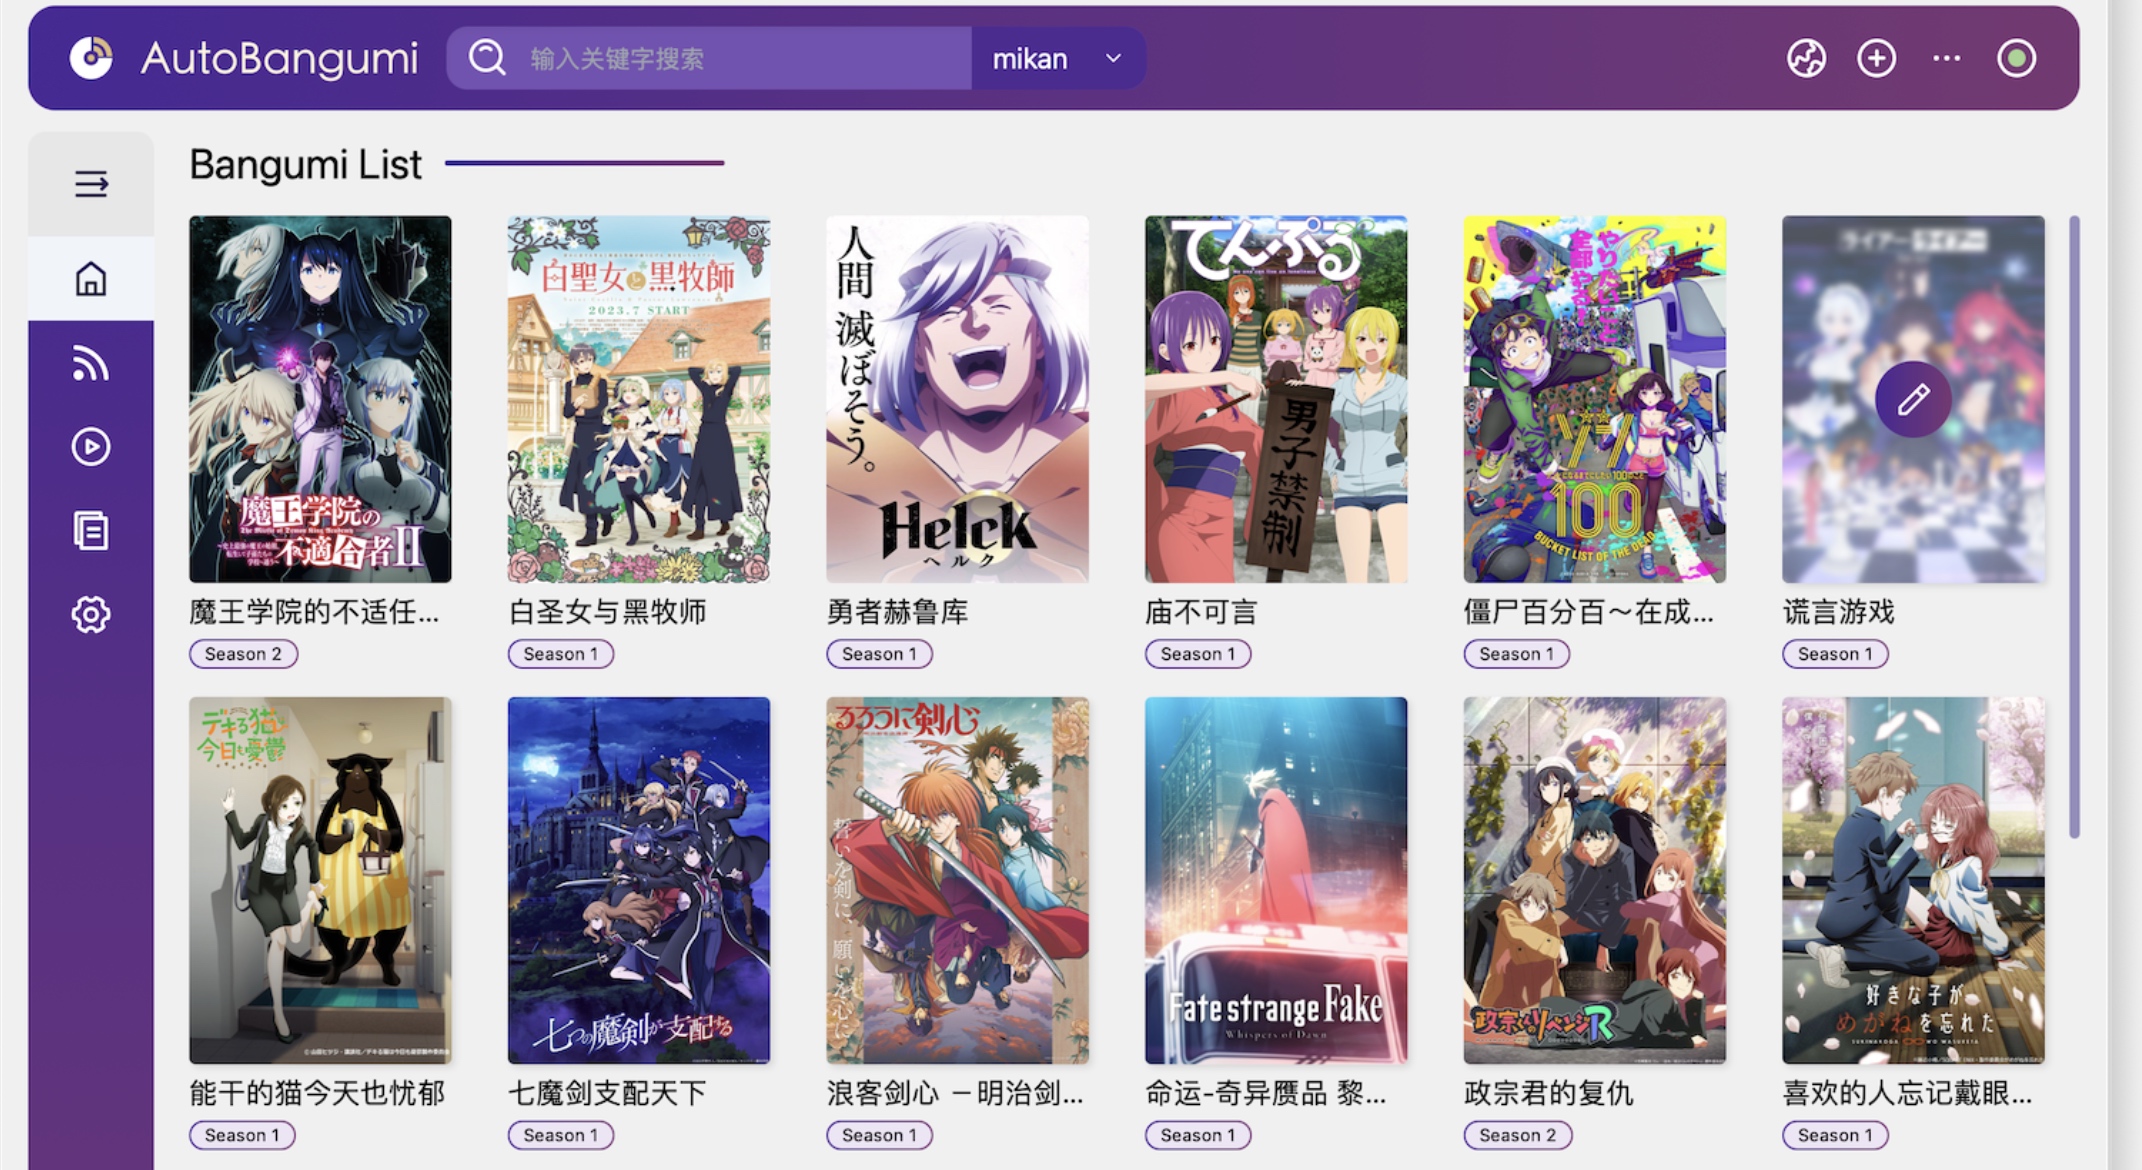Toggle the green running status indicator
The height and width of the screenshot is (1170, 2142).
point(2016,58)
